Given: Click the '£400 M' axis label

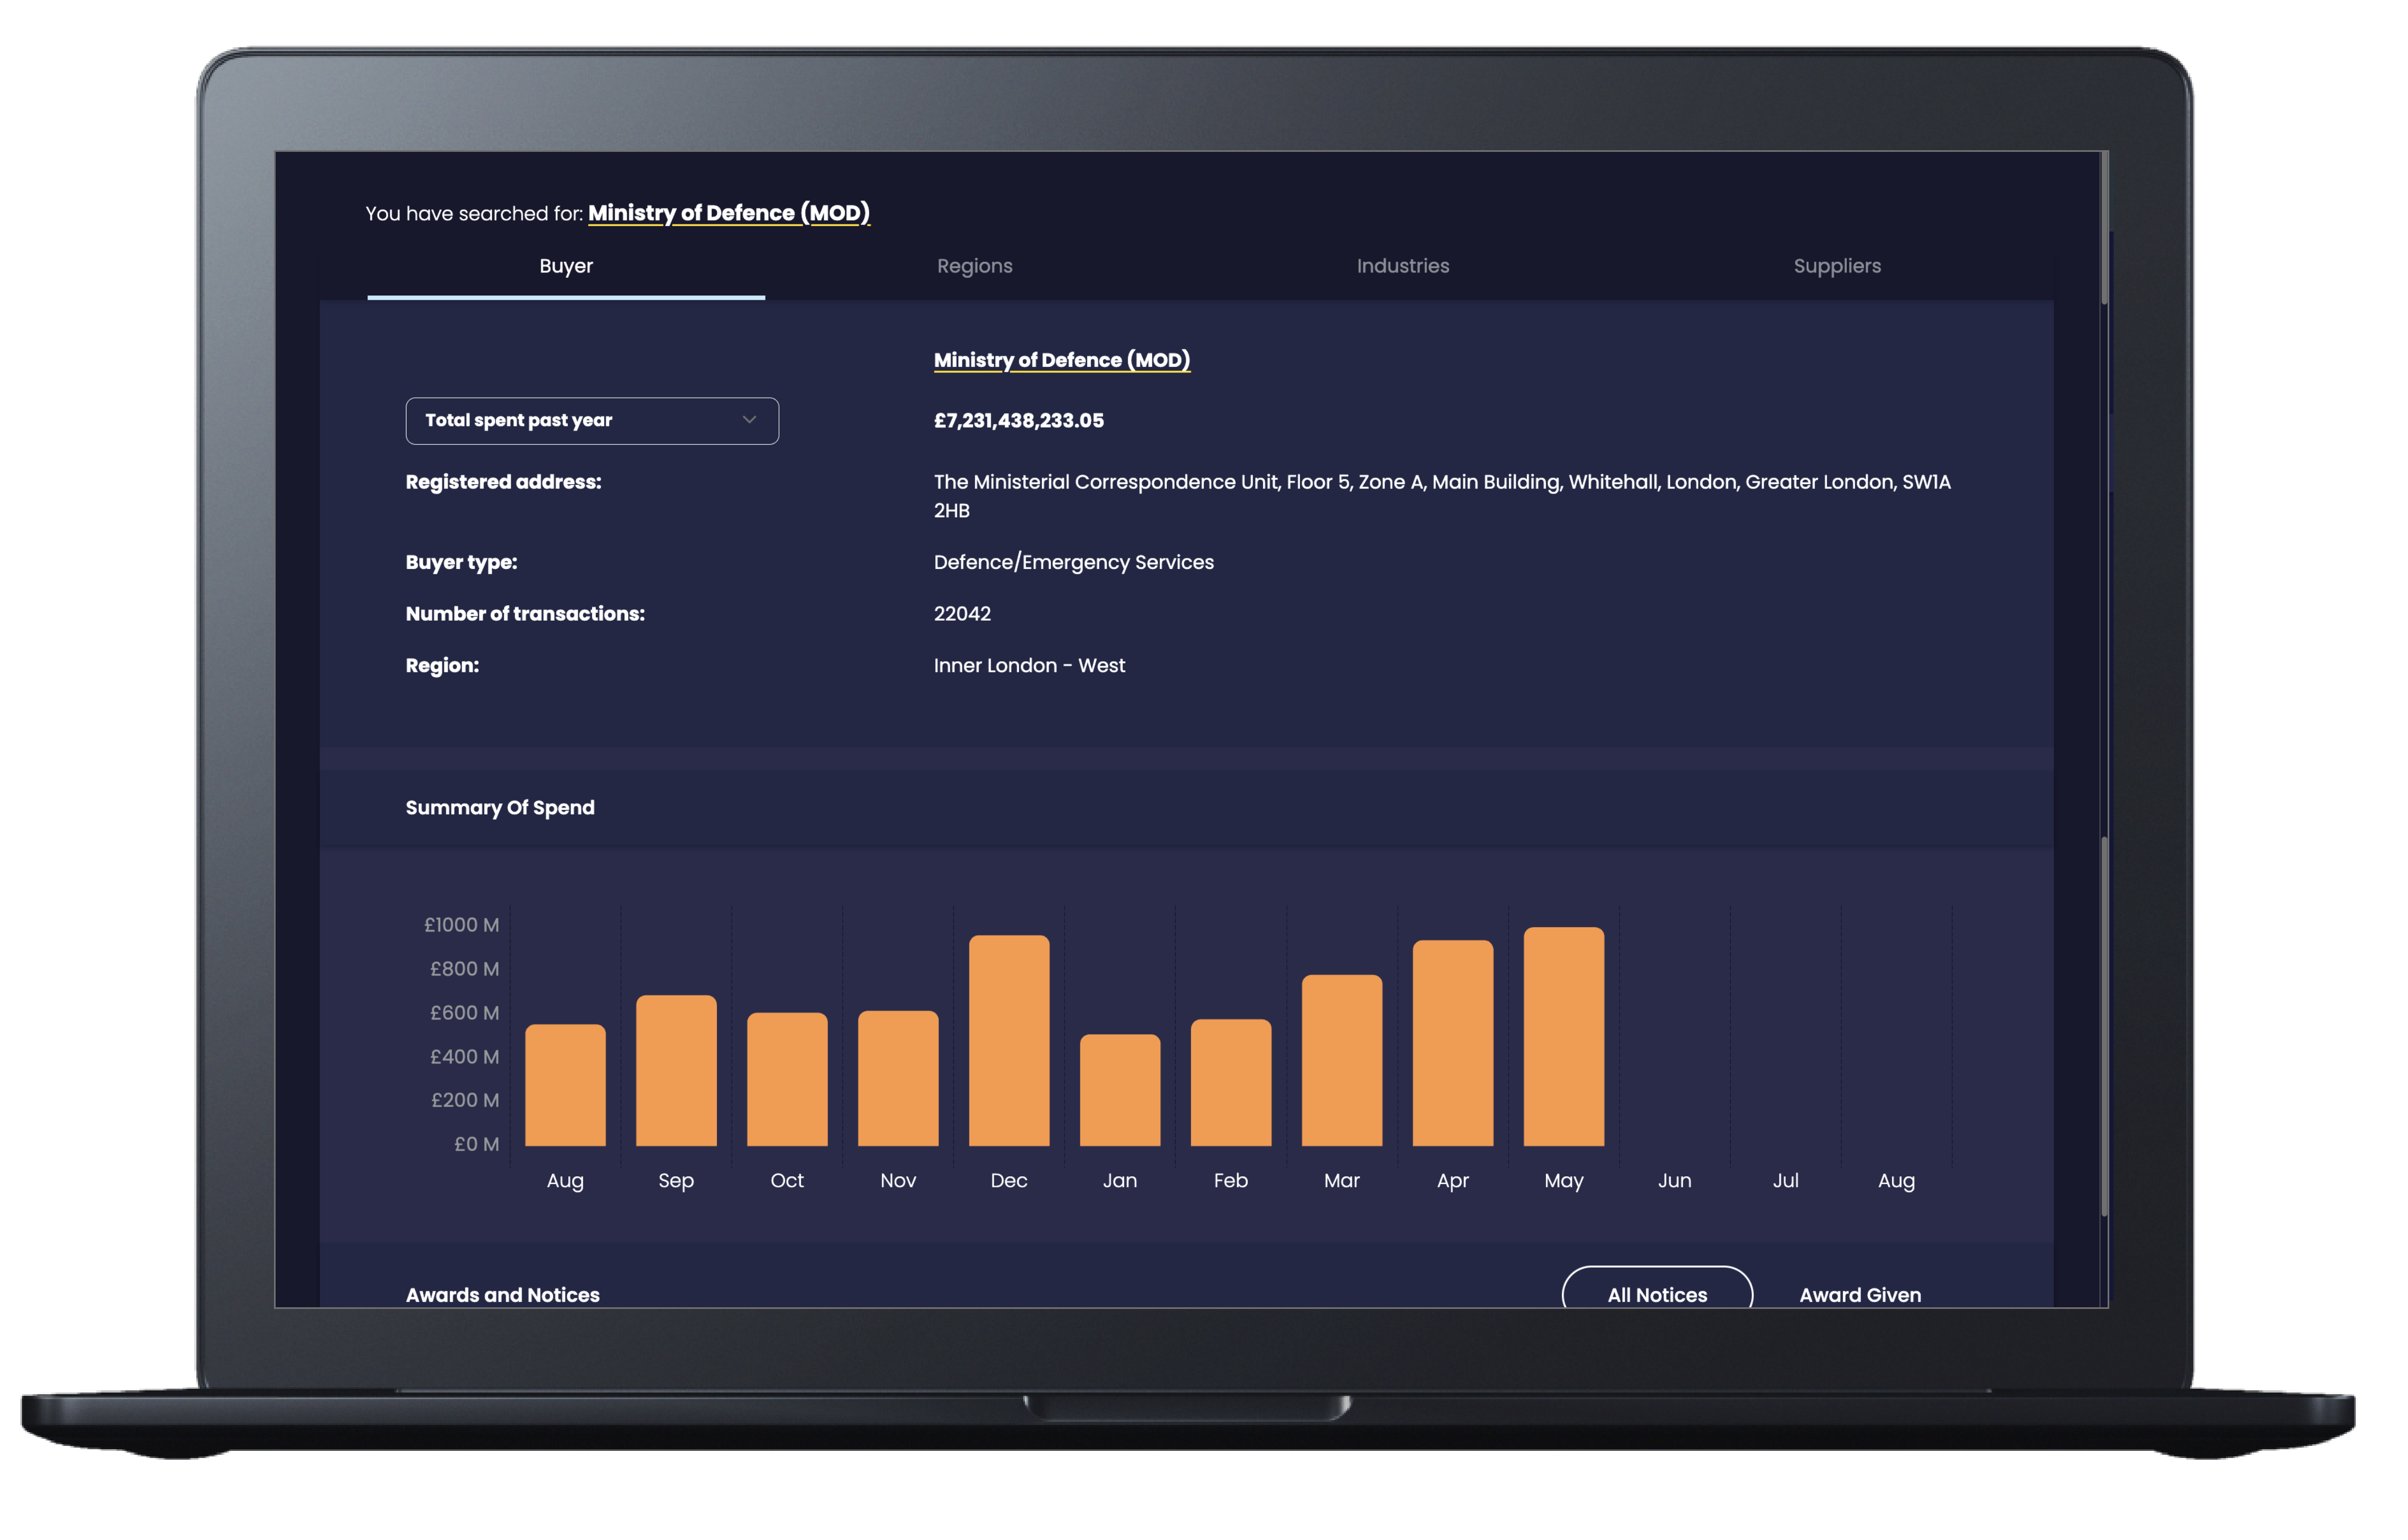Looking at the screenshot, I should click(464, 1057).
